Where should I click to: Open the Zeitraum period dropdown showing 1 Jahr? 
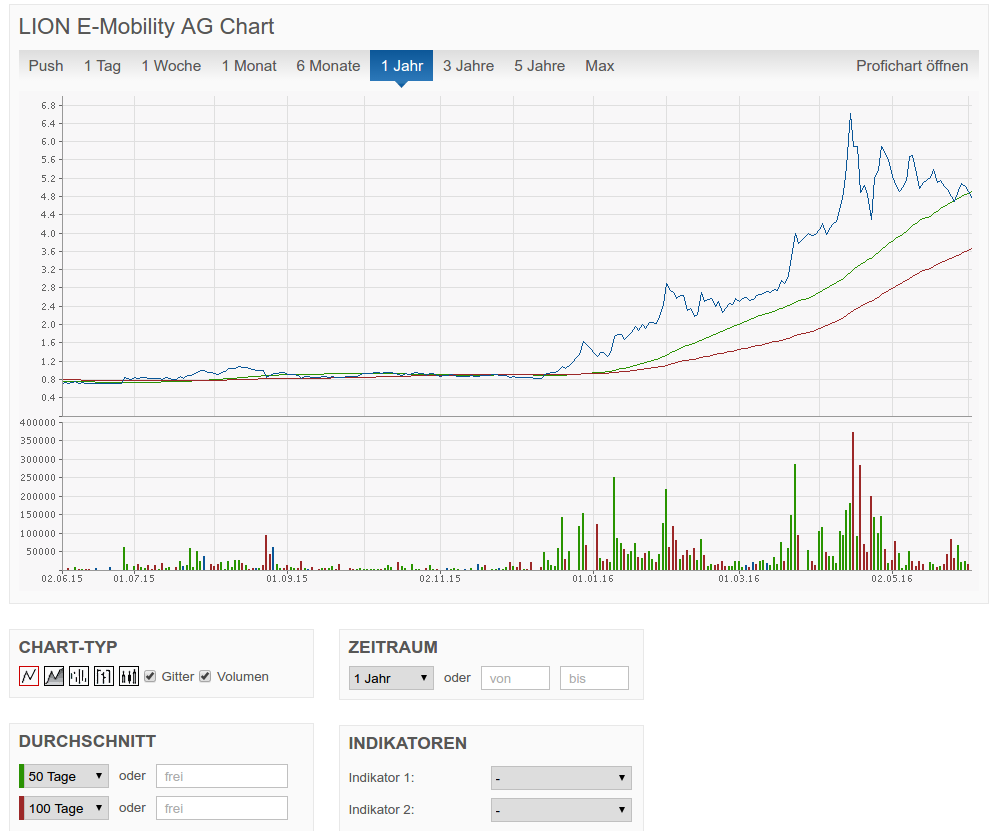tap(390, 677)
